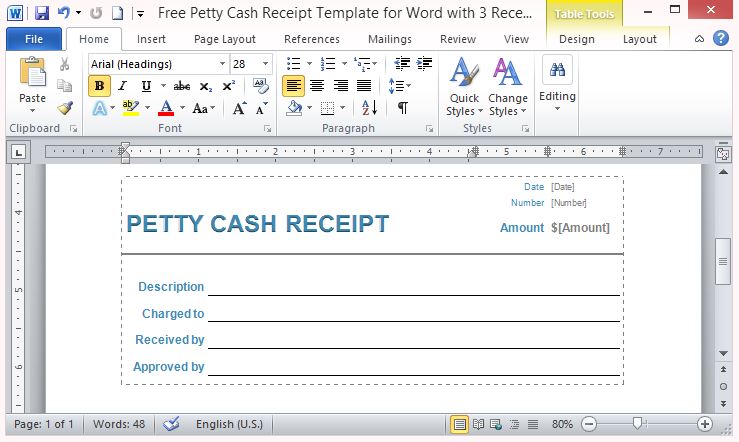
Task: Click the 80% zoom level button
Action: click(562, 424)
